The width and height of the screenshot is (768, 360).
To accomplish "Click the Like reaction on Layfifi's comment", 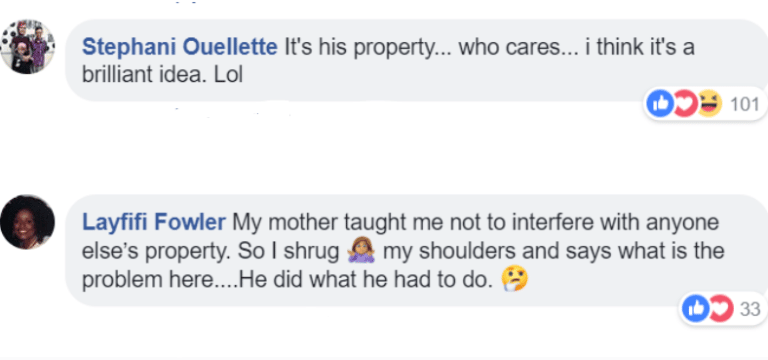I will [x=696, y=309].
